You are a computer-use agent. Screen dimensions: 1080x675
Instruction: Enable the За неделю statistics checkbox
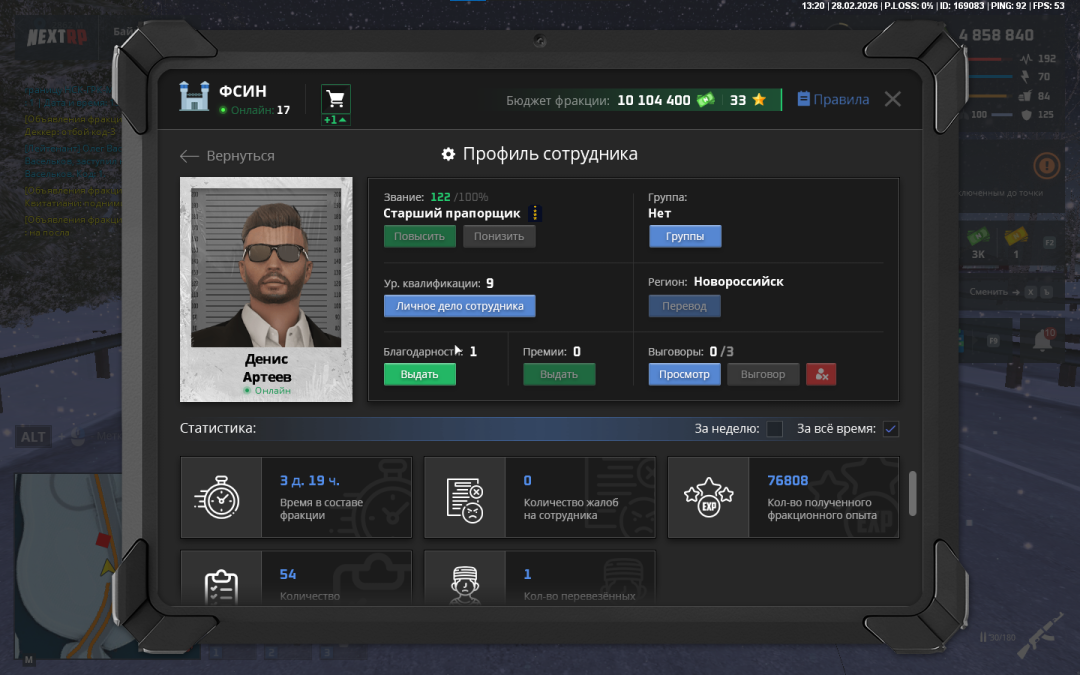click(x=775, y=429)
